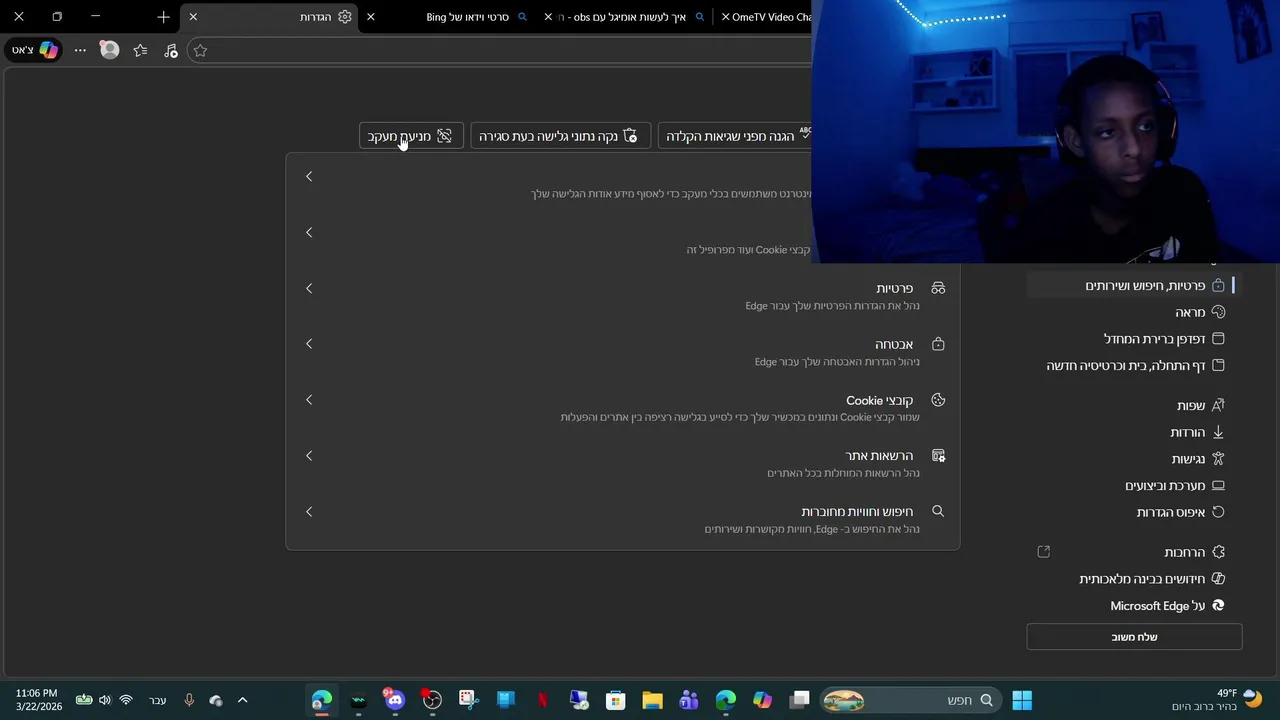Click the media control music-note icon in the Edge toolbar

170,50
